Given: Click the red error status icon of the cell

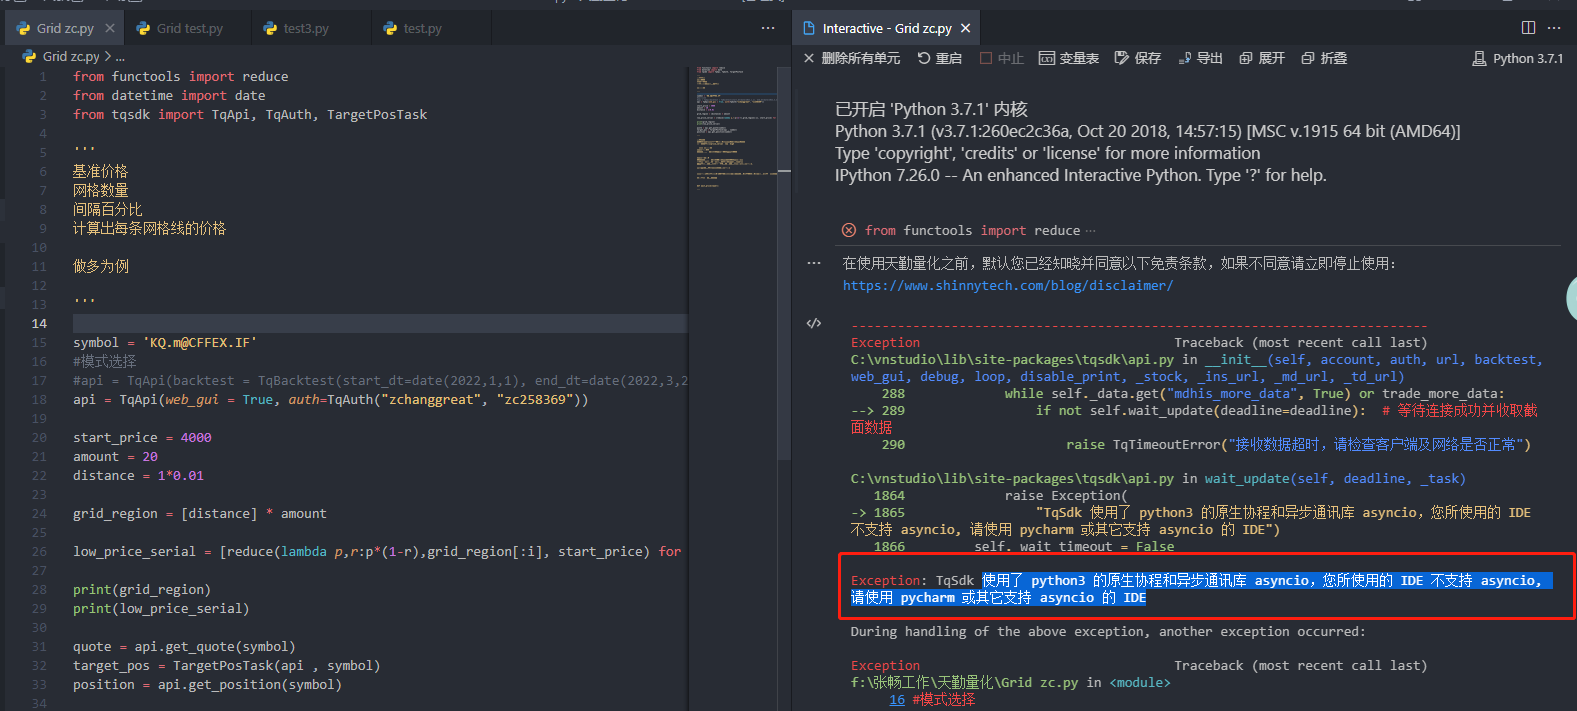Looking at the screenshot, I should click(x=849, y=230).
